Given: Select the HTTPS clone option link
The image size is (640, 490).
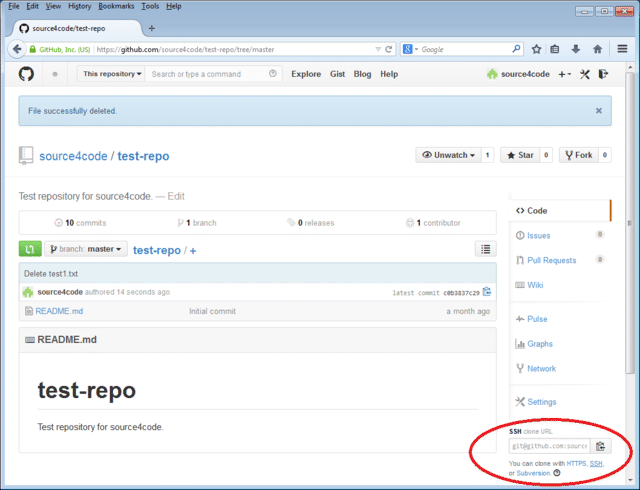Looking at the screenshot, I should tap(576, 463).
